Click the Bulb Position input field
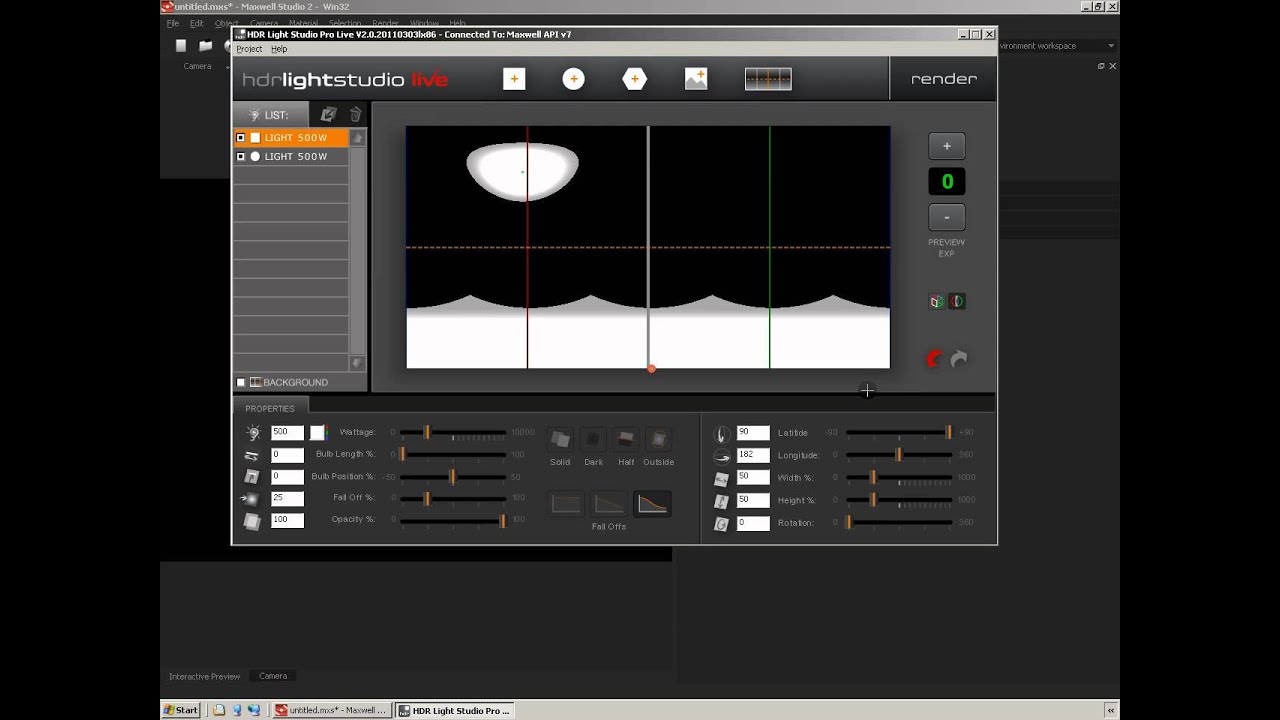This screenshot has width=1280, height=720. [287, 476]
